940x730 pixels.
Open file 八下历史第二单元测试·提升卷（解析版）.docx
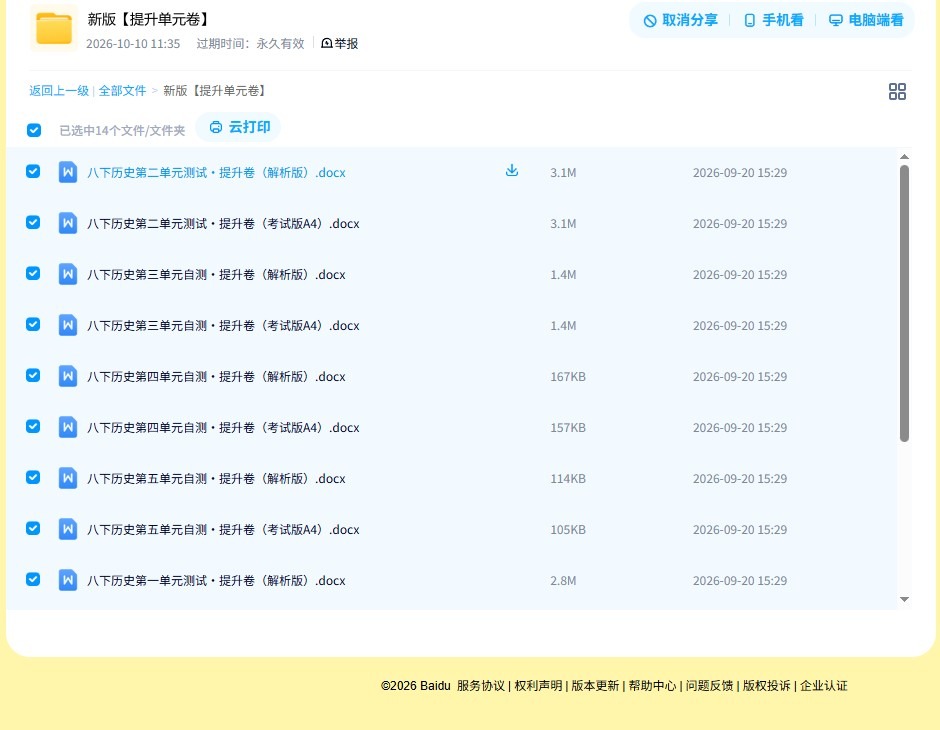click(x=216, y=173)
